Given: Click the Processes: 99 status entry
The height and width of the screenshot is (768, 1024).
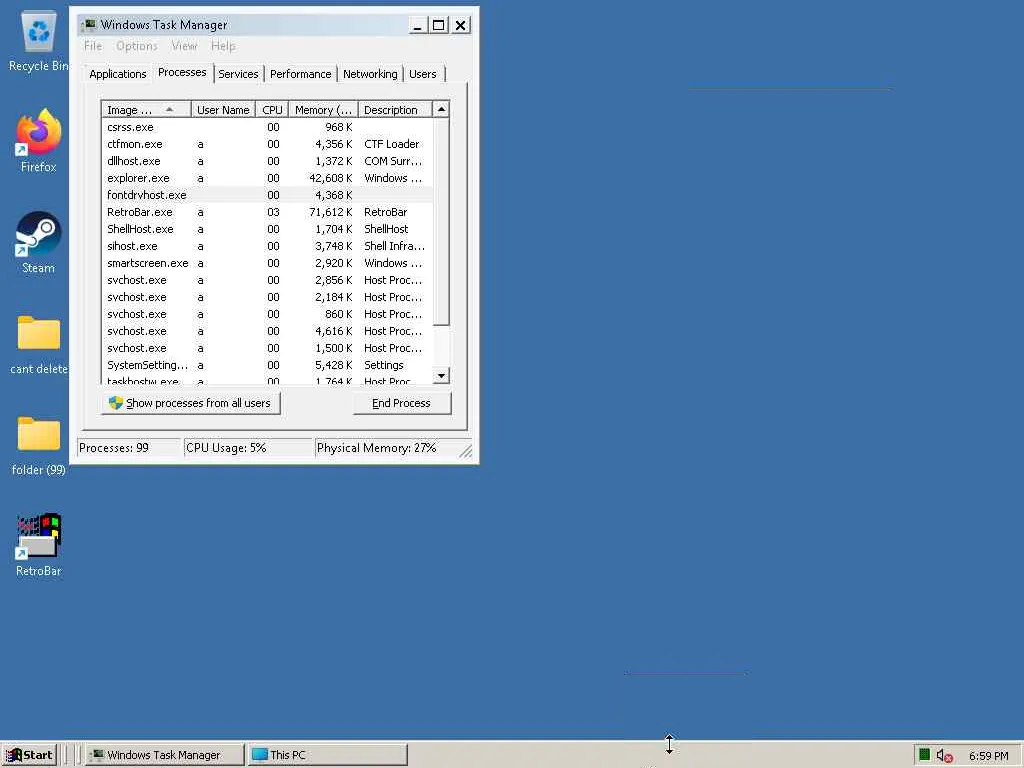Looking at the screenshot, I should [129, 448].
